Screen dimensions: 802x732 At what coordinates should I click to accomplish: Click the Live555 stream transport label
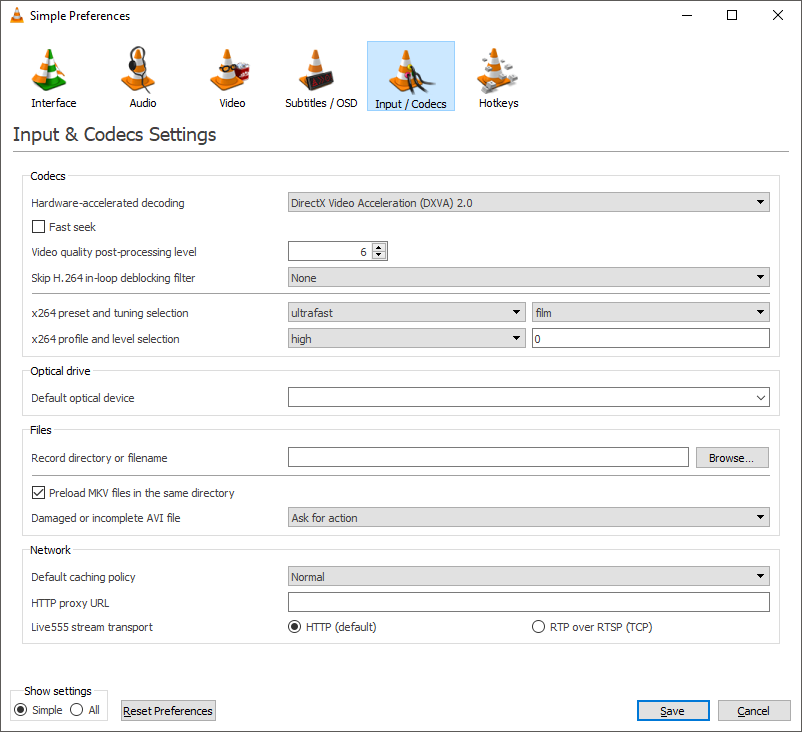coord(92,627)
